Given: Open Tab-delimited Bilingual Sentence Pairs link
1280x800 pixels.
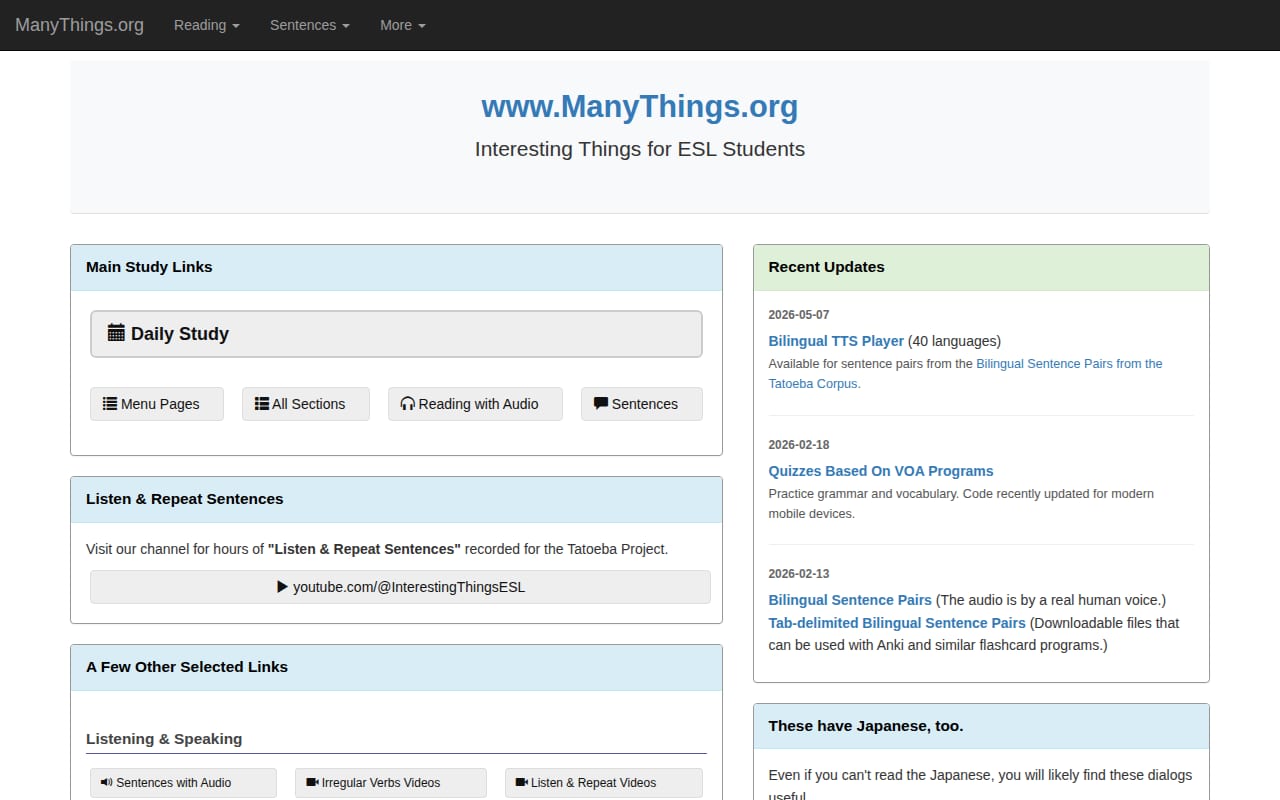Looking at the screenshot, I should (x=897, y=623).
